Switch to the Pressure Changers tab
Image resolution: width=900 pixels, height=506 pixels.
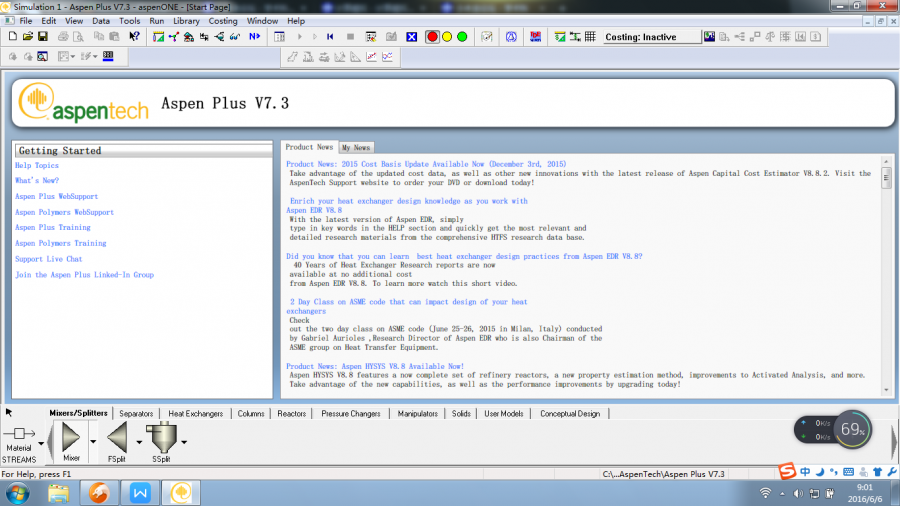pos(351,414)
